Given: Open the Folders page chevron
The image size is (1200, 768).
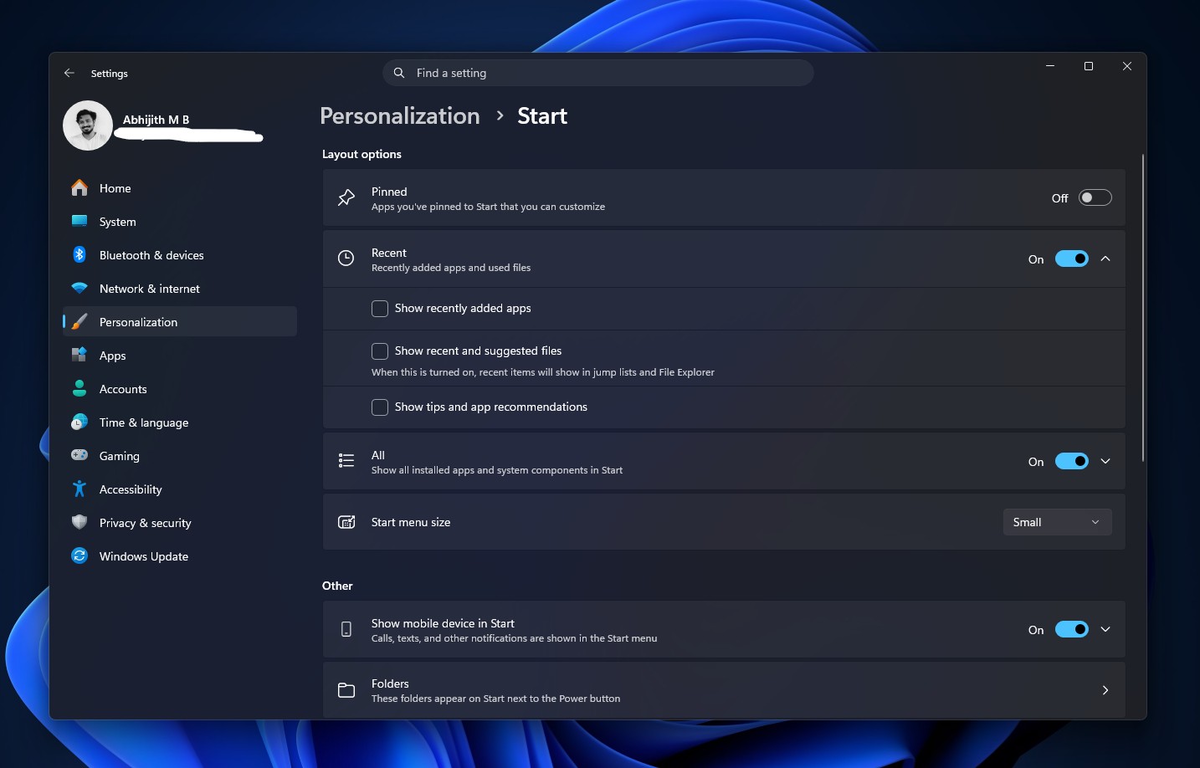Looking at the screenshot, I should tap(1105, 690).
